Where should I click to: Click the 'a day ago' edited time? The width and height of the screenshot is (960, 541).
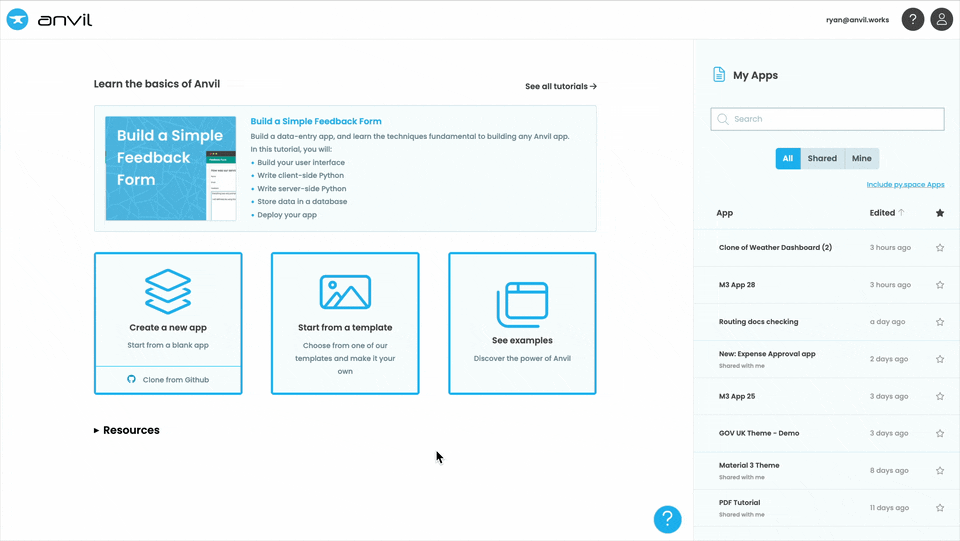click(887, 321)
